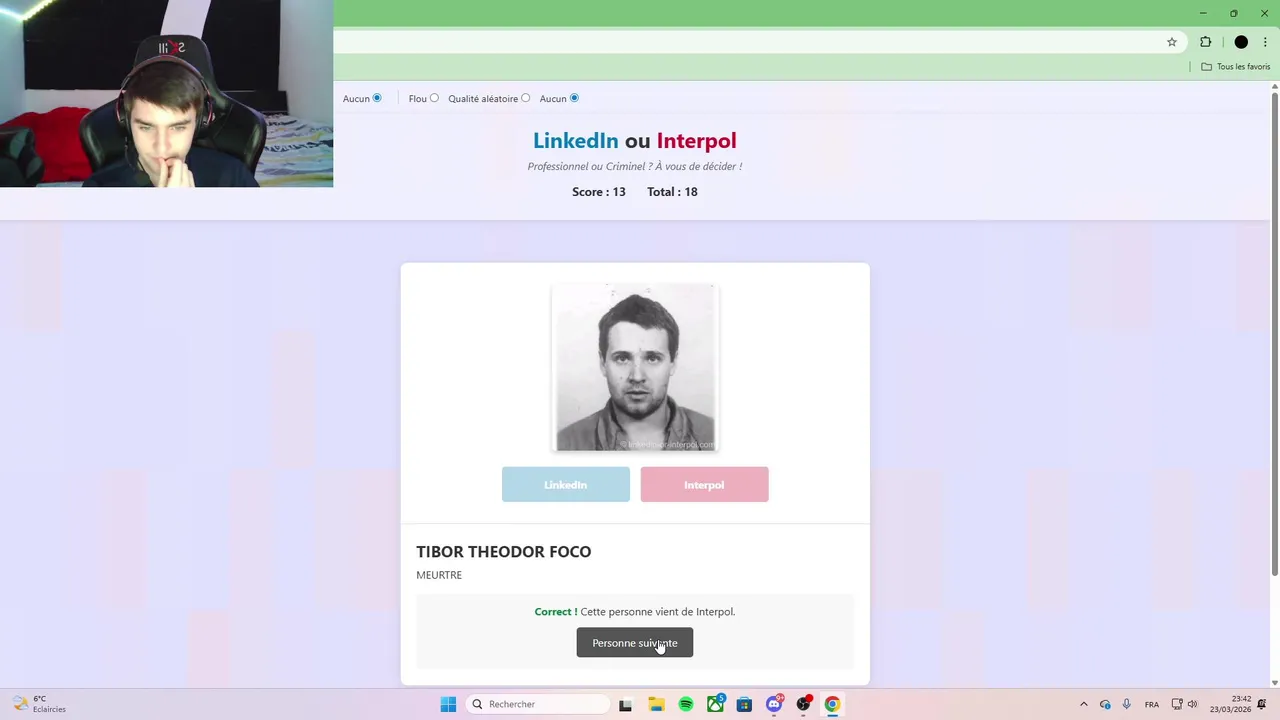
Task: Open the Chrome extensions puzzle icon
Action: [x=1205, y=42]
